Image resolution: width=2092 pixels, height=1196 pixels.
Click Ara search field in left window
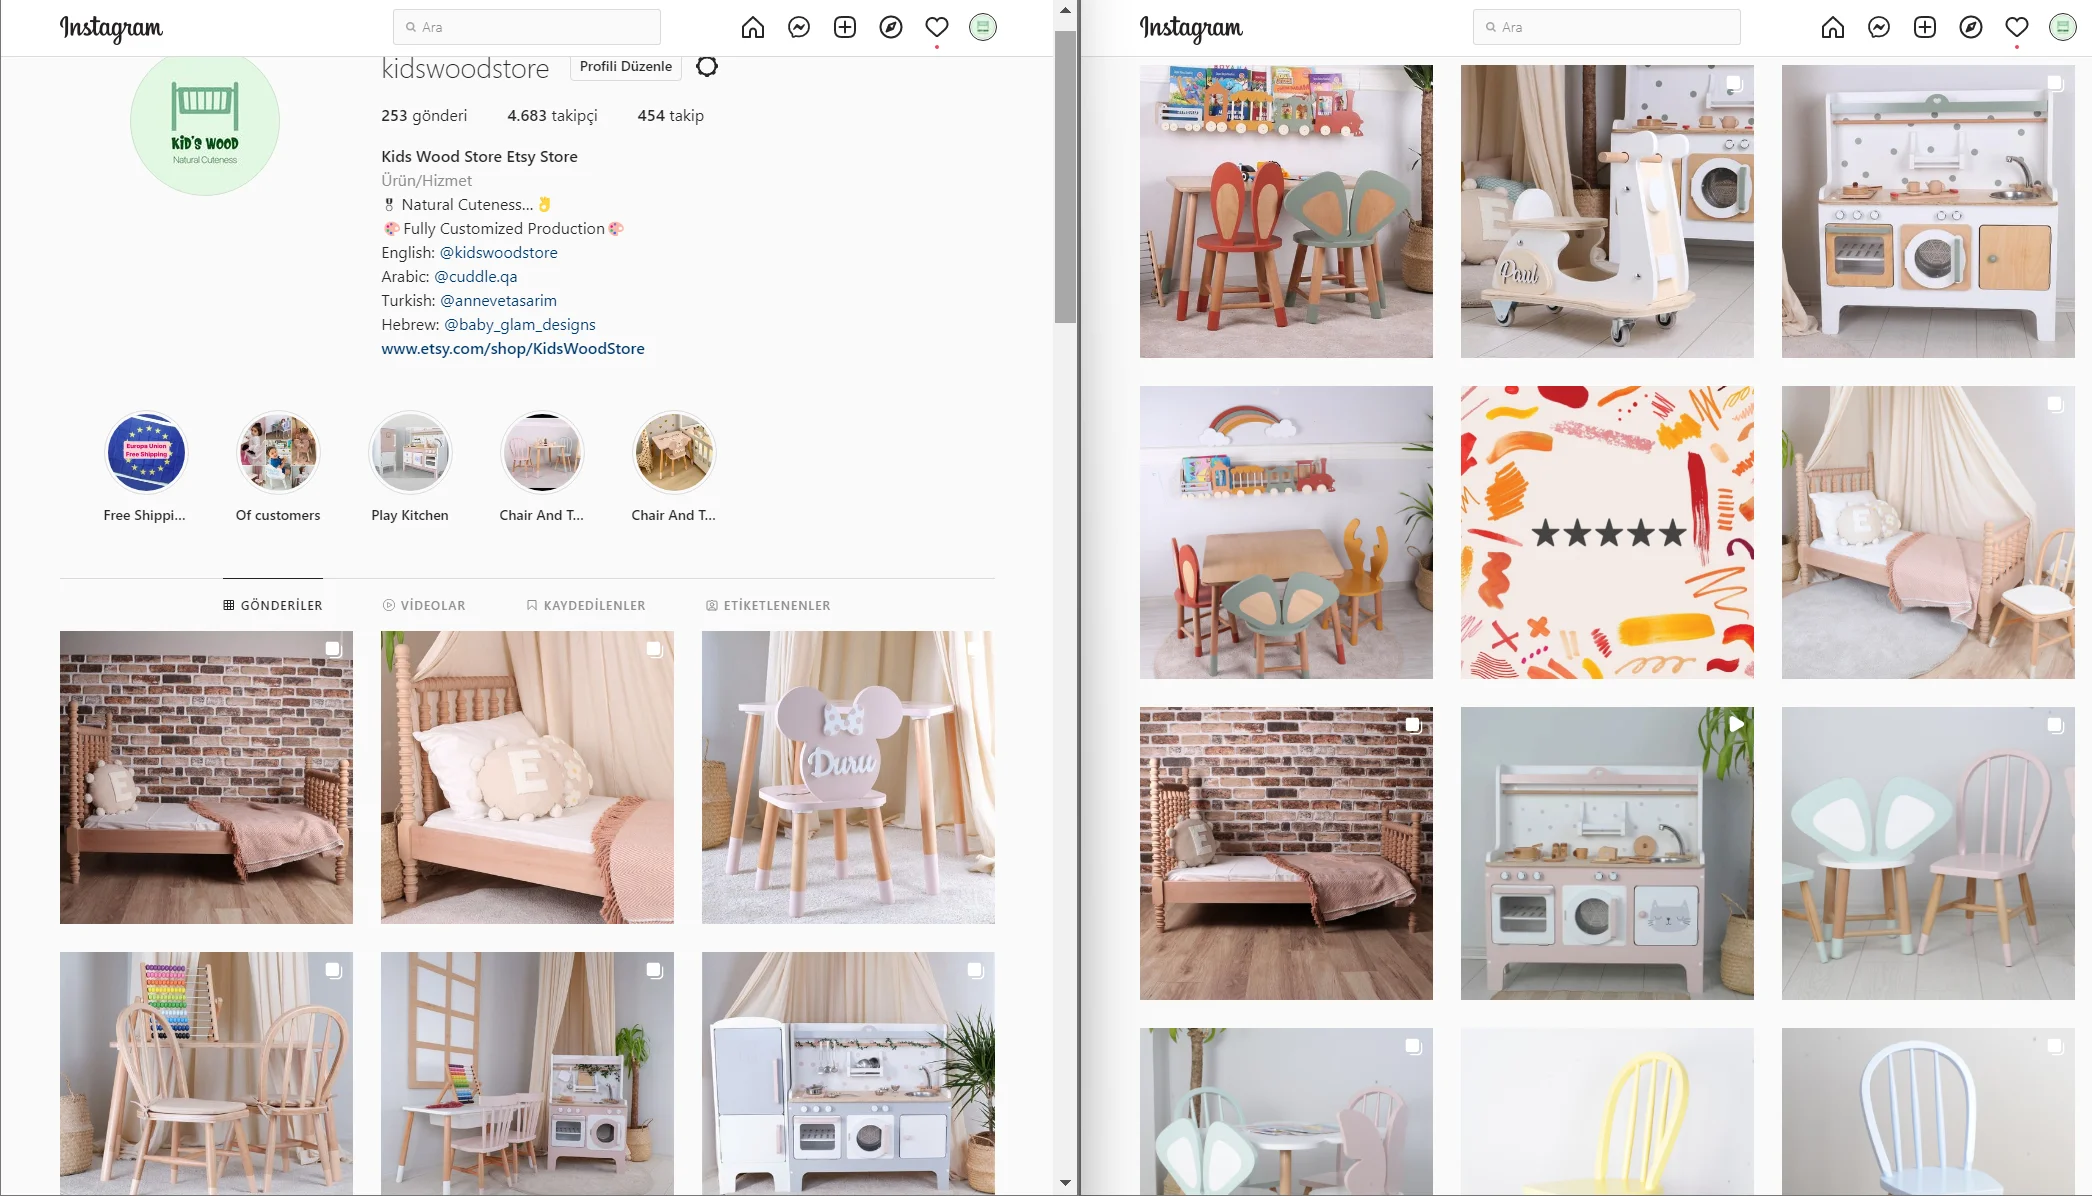(527, 27)
